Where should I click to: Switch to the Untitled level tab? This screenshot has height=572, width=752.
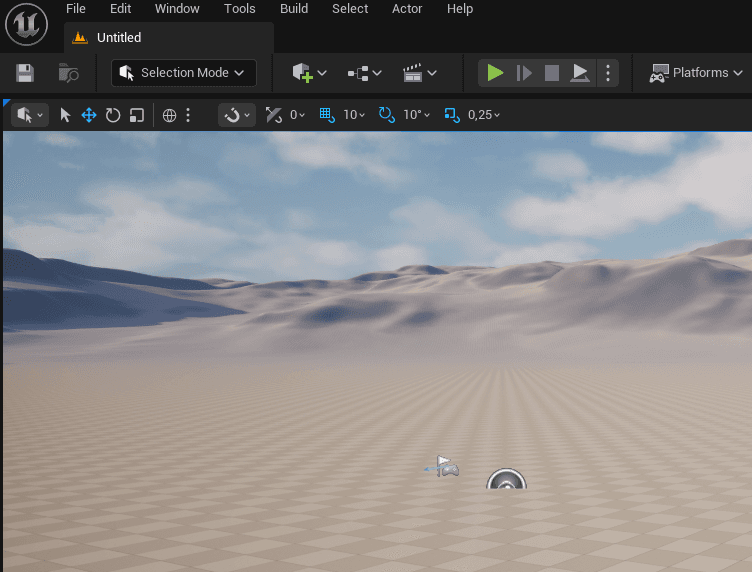pos(118,38)
